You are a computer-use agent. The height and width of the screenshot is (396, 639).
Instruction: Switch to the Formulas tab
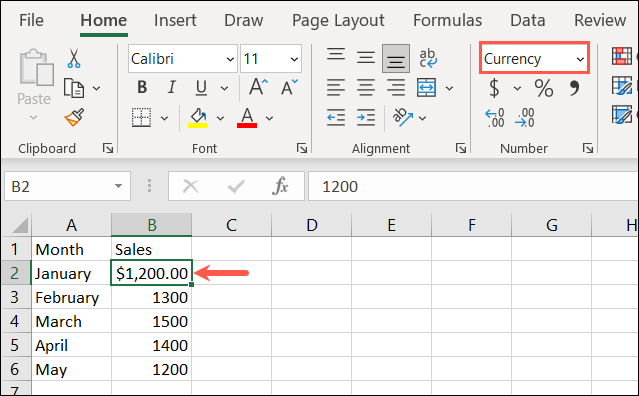click(x=447, y=20)
